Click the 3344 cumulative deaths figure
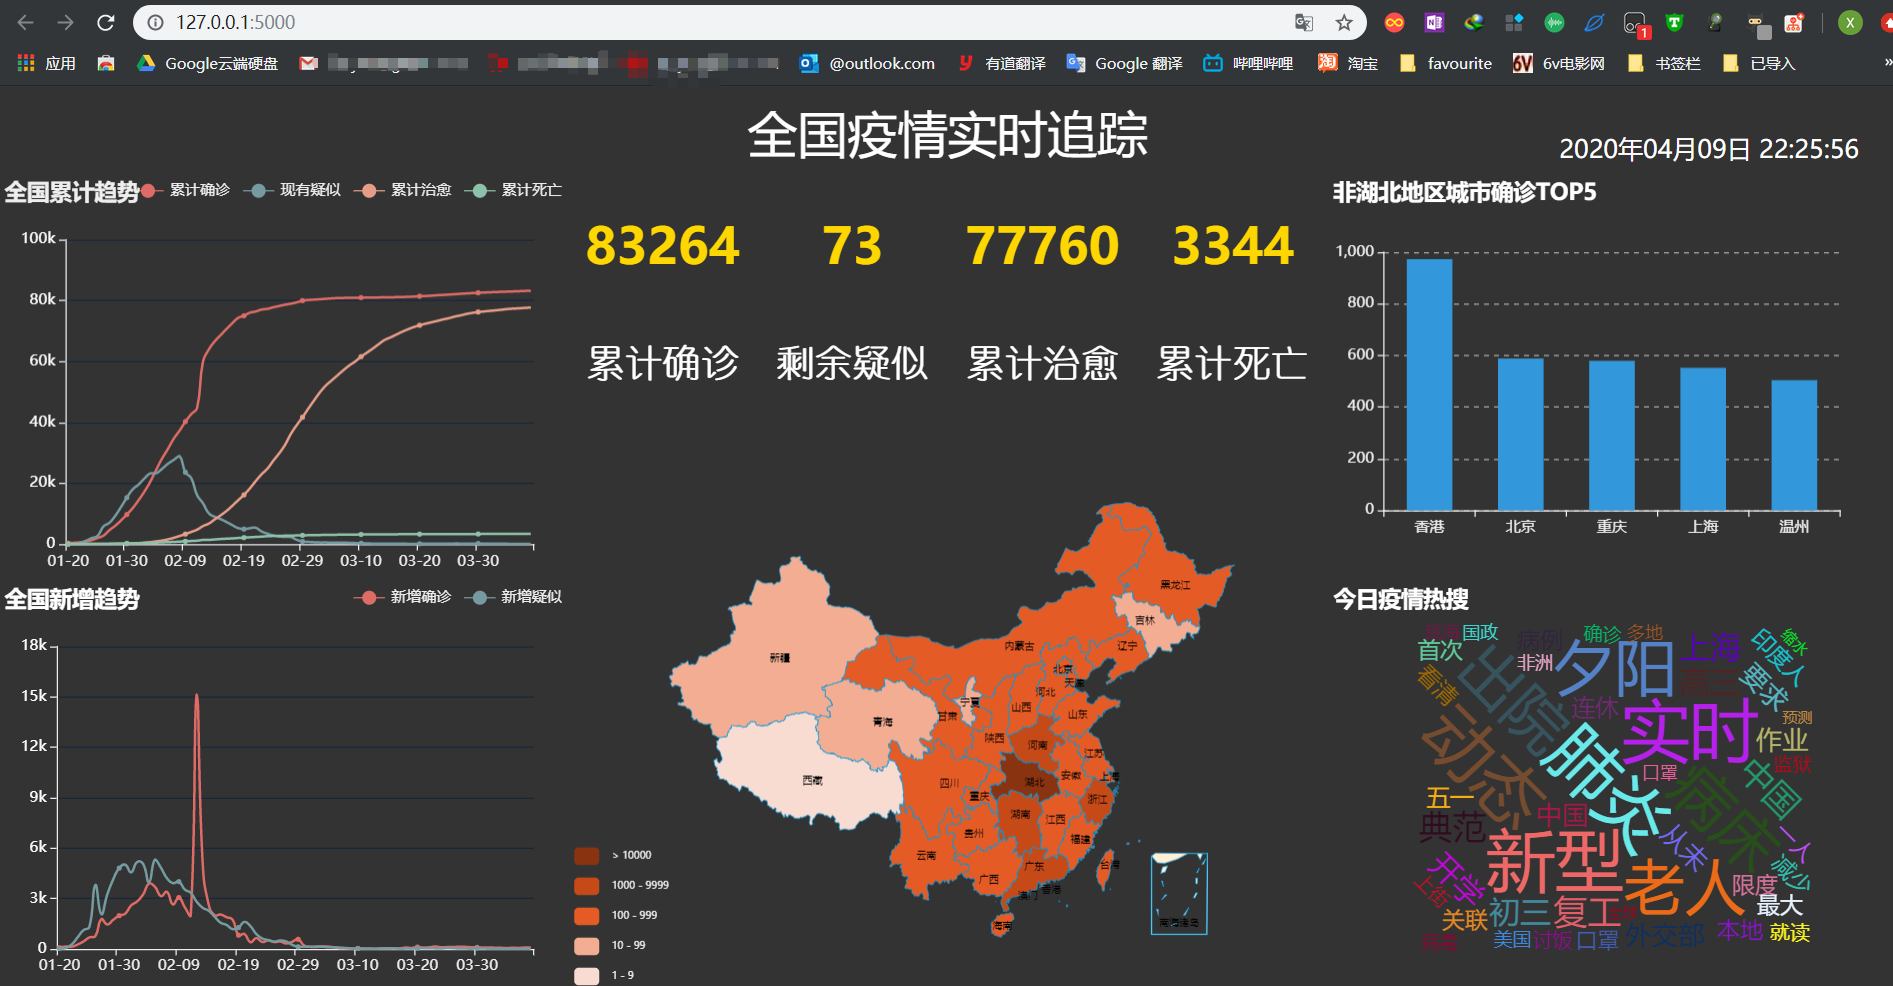Screen dimensions: 1893x986 pos(1233,246)
